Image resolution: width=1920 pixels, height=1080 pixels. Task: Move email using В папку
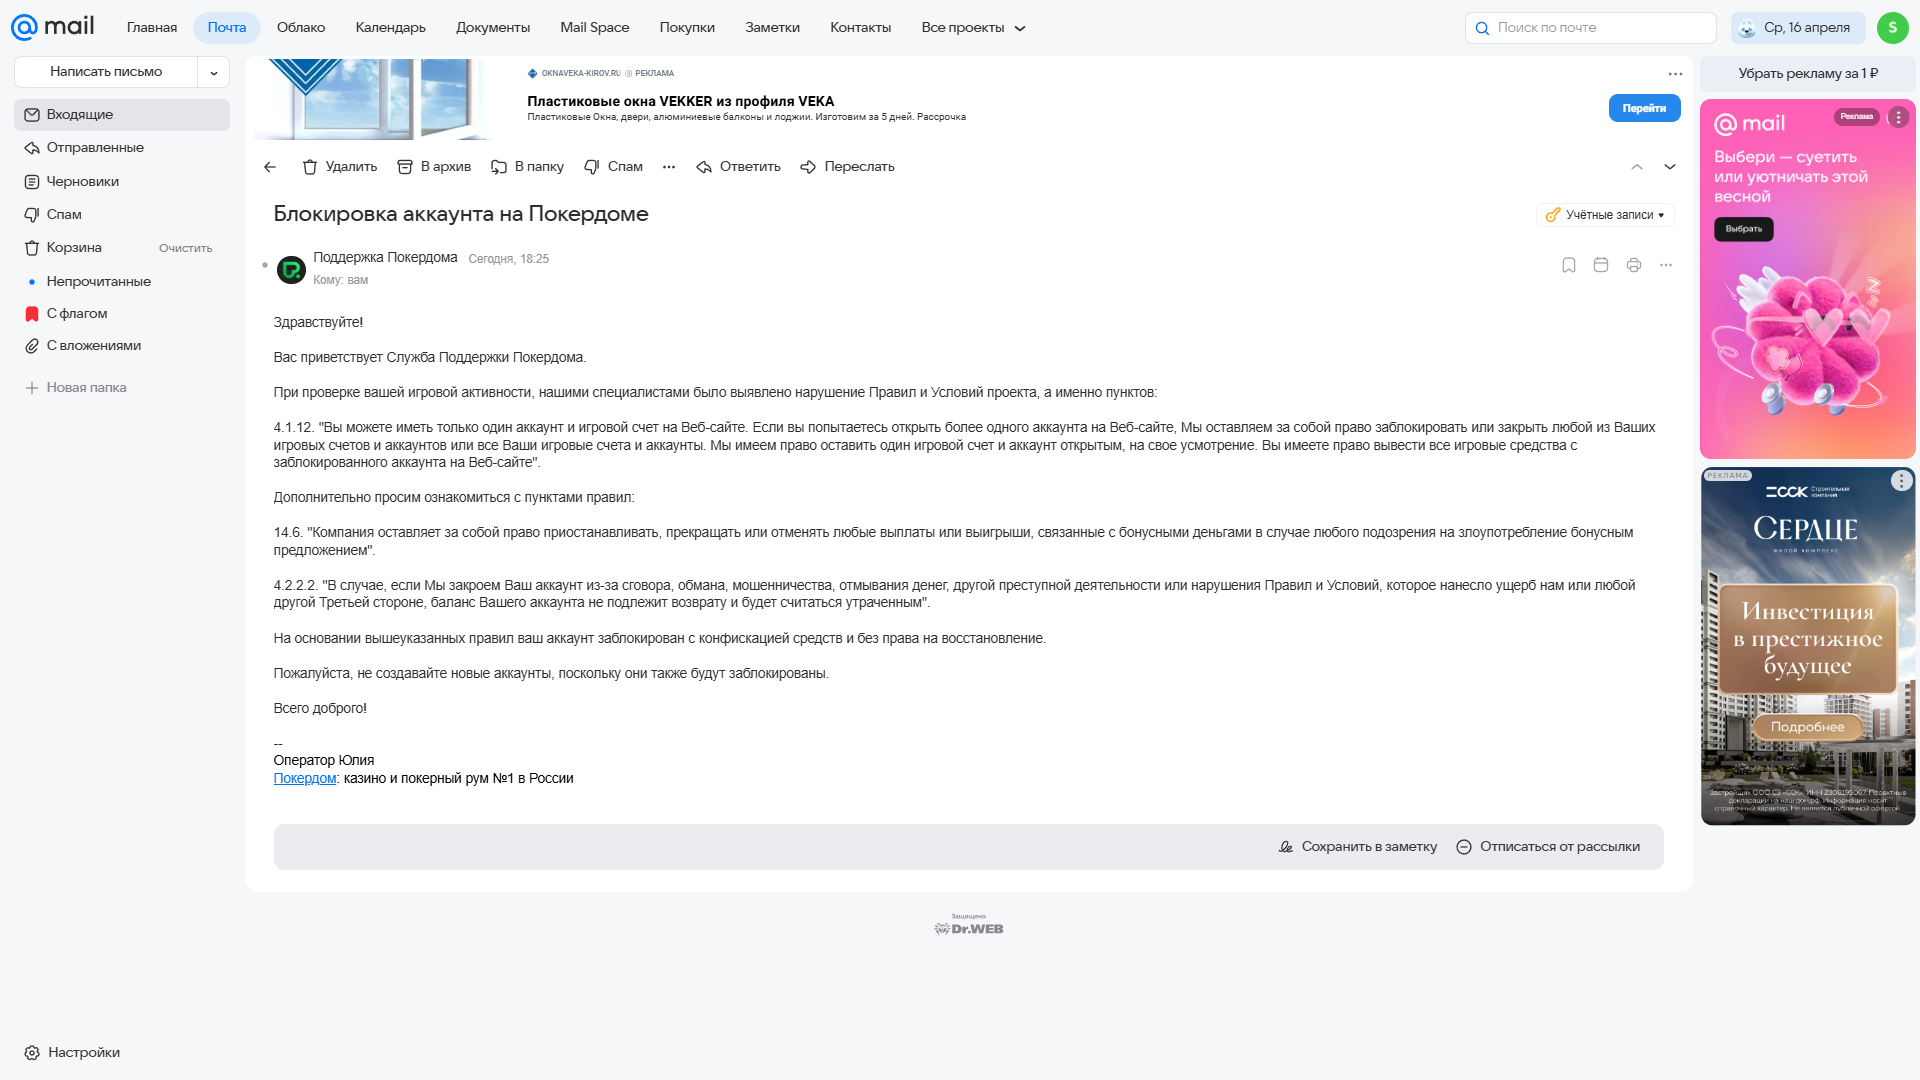tap(527, 167)
